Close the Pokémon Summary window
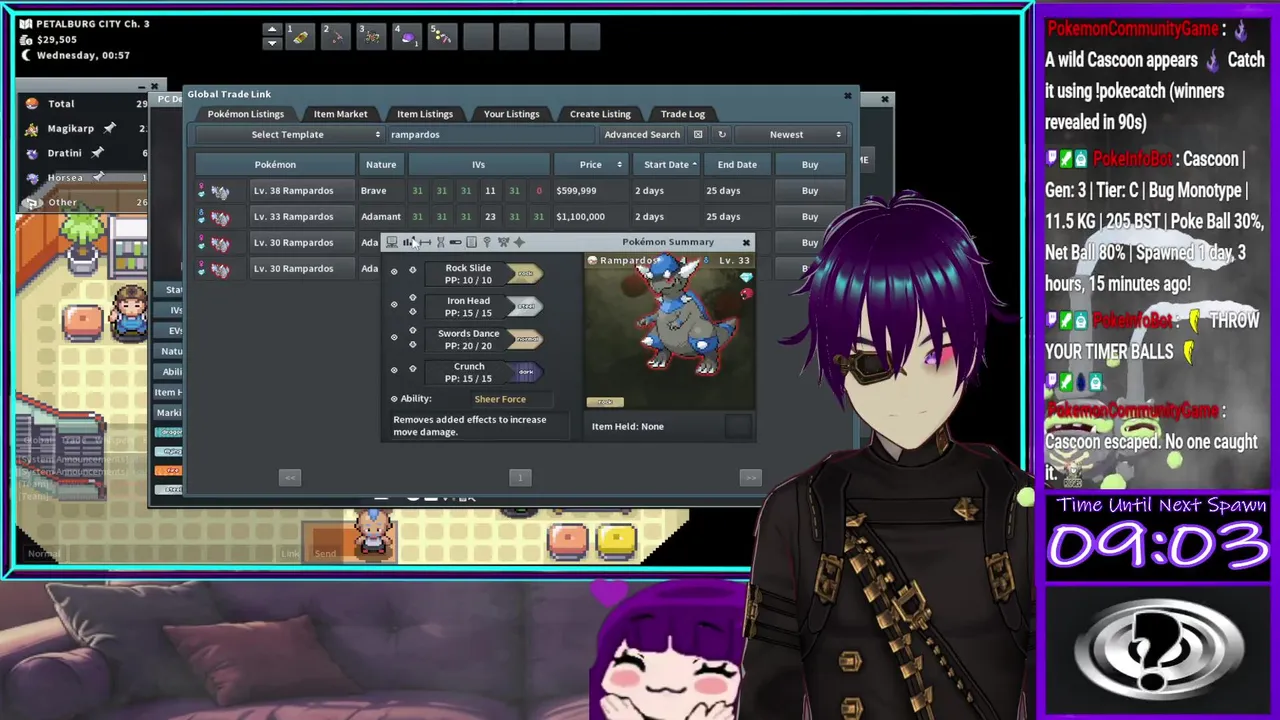The width and height of the screenshot is (1280, 720). (746, 242)
